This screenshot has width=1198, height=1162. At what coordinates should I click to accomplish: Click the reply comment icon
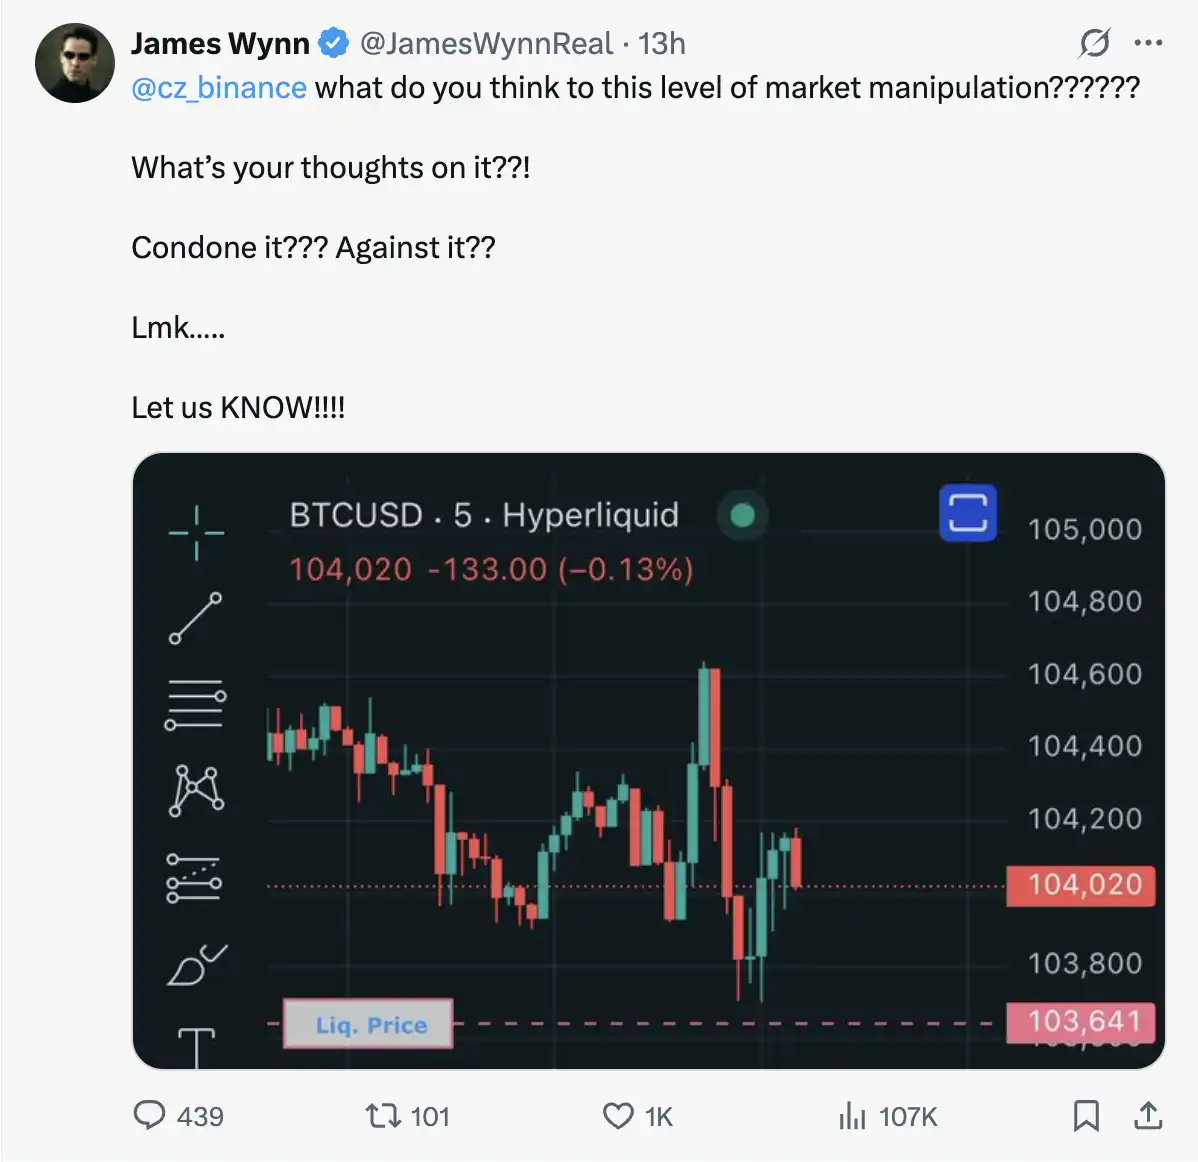click(x=149, y=1115)
